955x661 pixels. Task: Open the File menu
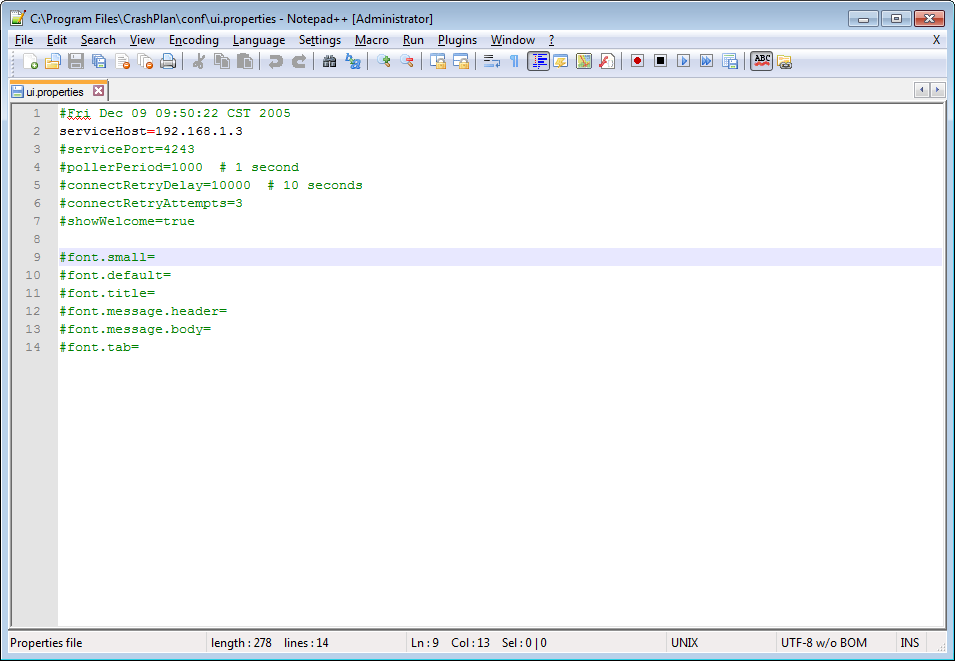(x=24, y=40)
